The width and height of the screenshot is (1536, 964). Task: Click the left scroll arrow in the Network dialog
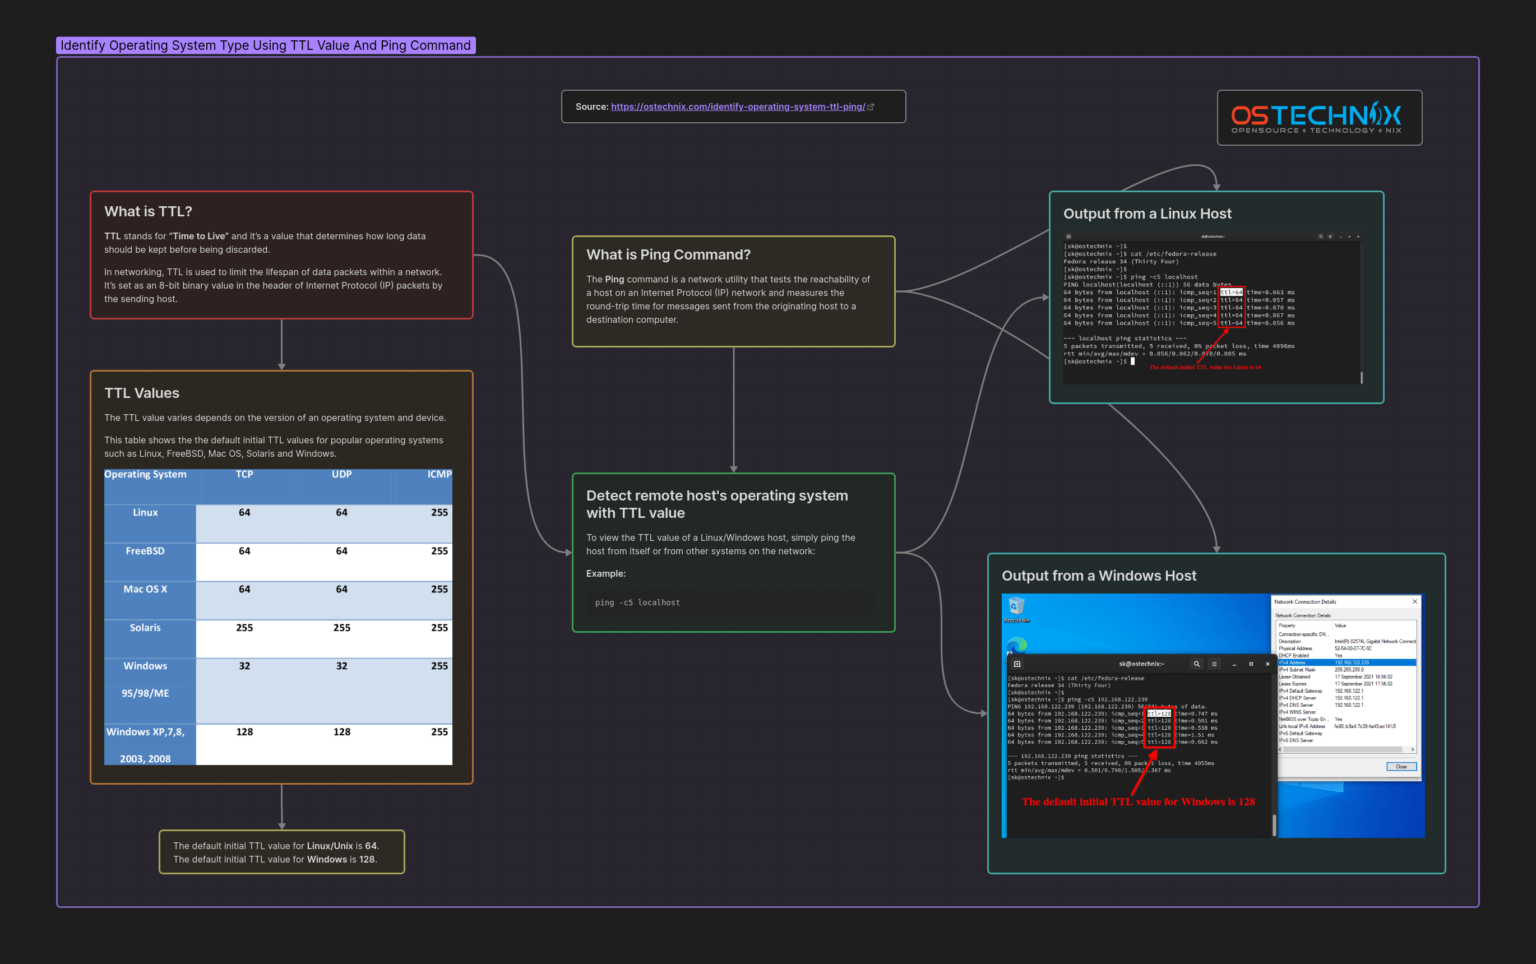(x=1280, y=749)
